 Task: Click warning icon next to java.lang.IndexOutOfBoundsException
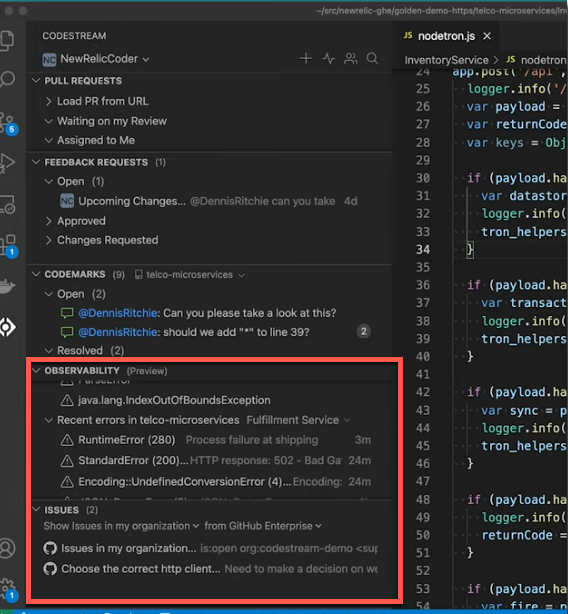tap(67, 400)
